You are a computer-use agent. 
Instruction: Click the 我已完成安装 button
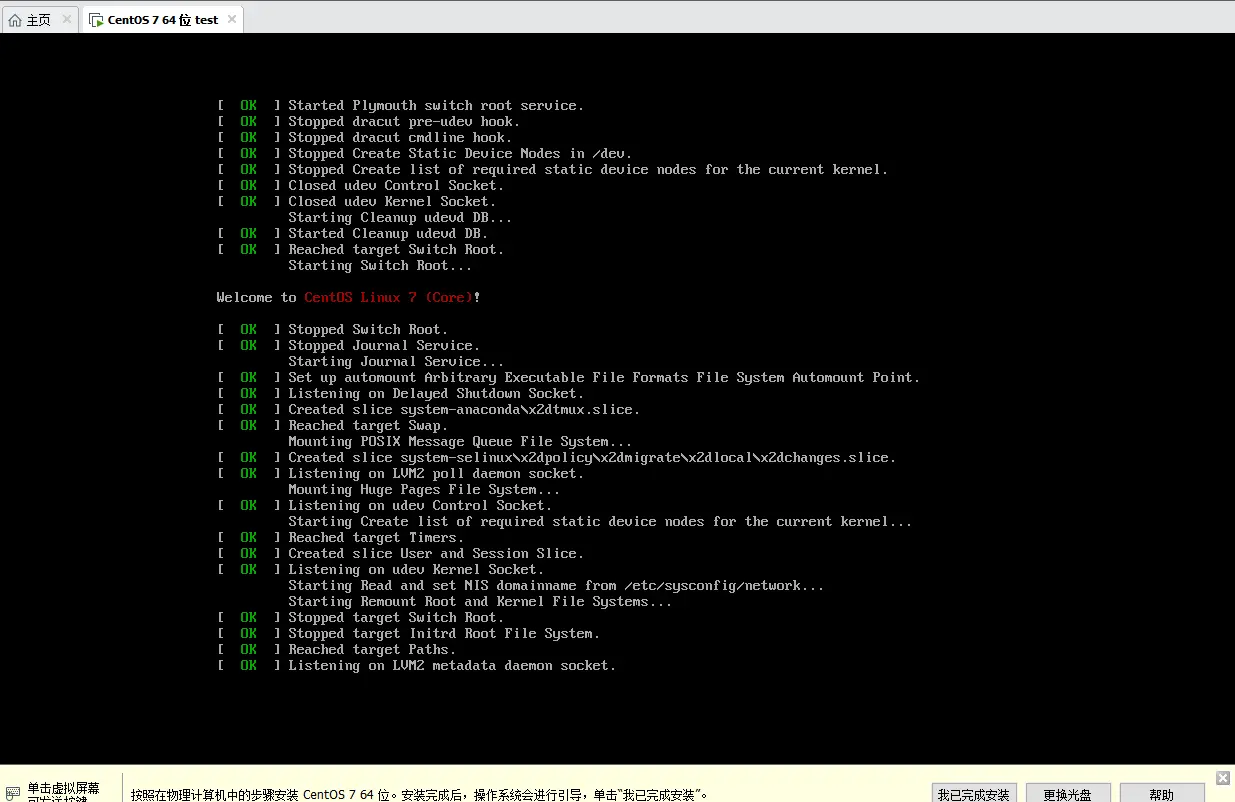click(973, 794)
